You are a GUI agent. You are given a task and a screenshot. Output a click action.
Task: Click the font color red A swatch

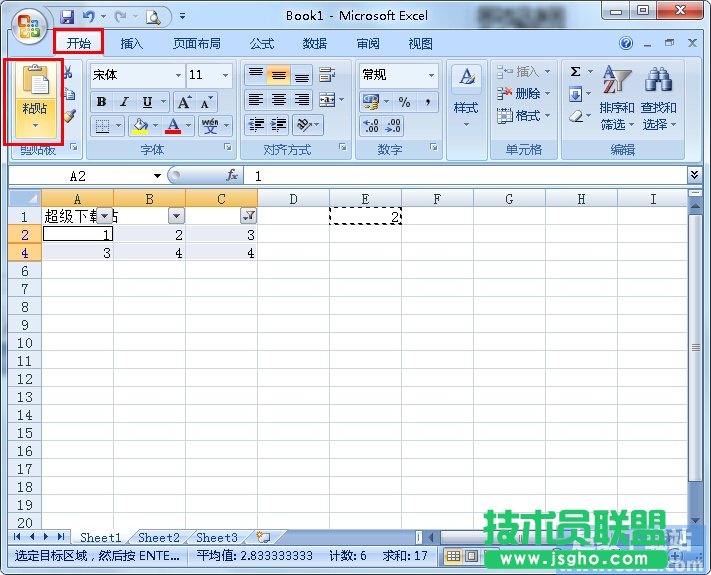coord(173,126)
